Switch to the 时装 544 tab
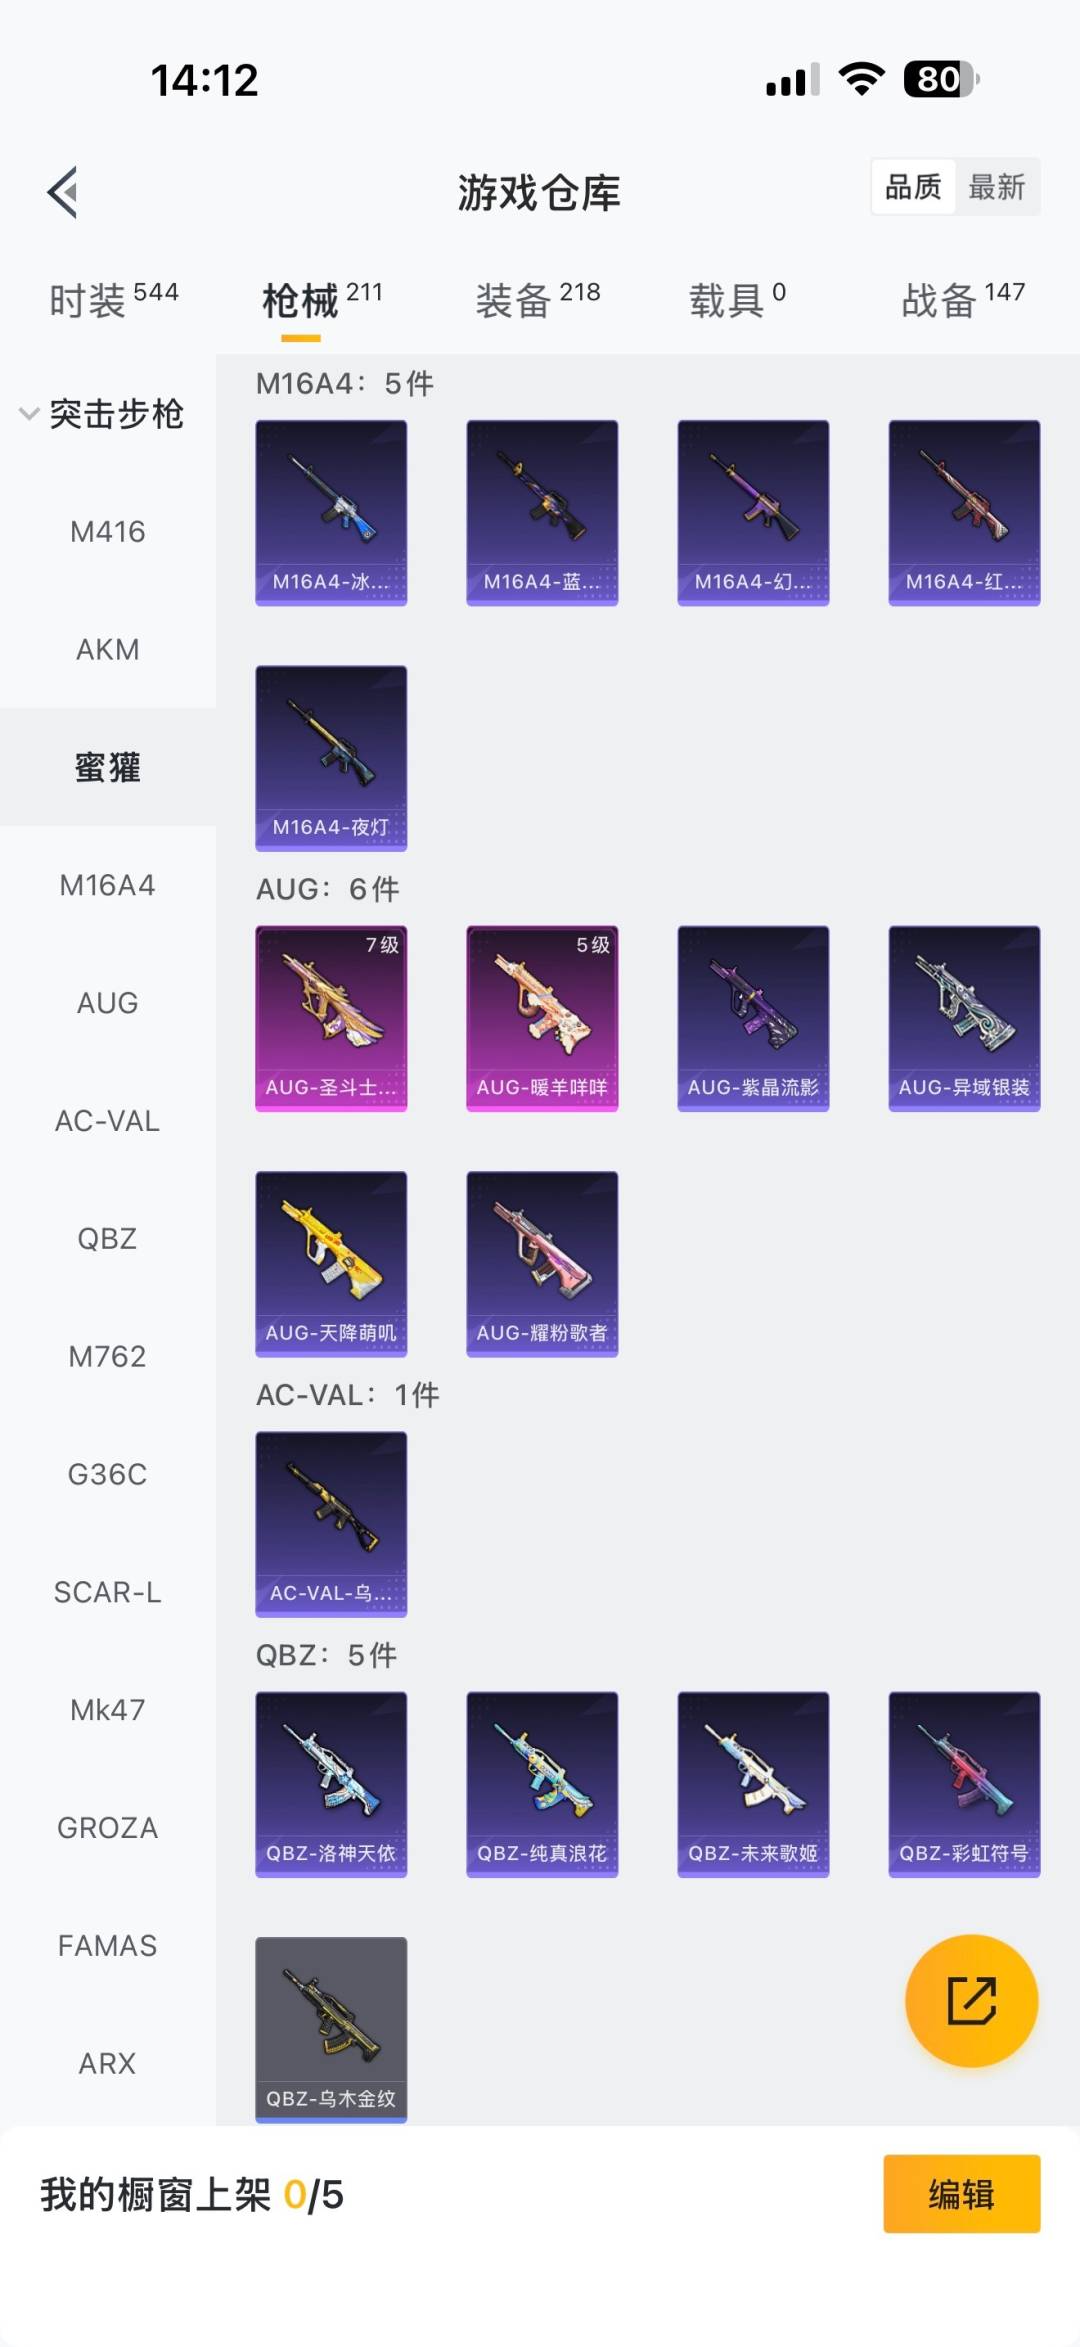The width and height of the screenshot is (1080, 2347). pos(113,299)
